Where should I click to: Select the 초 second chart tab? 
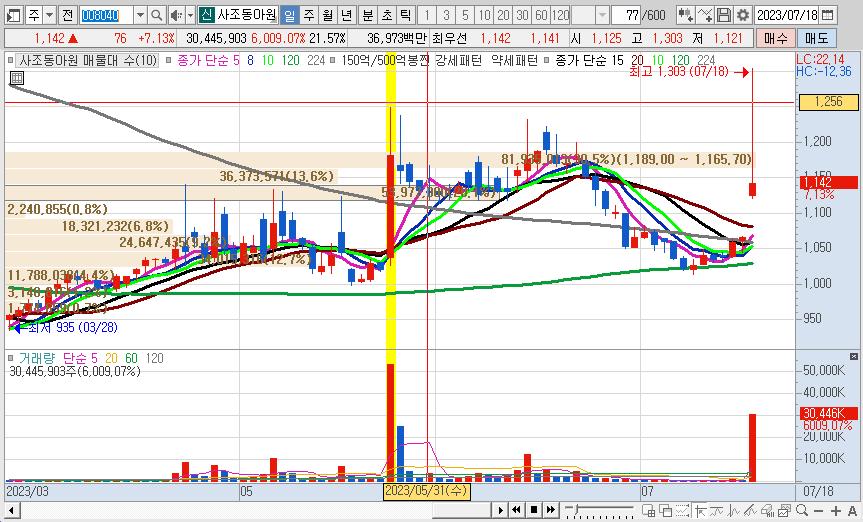tap(387, 15)
